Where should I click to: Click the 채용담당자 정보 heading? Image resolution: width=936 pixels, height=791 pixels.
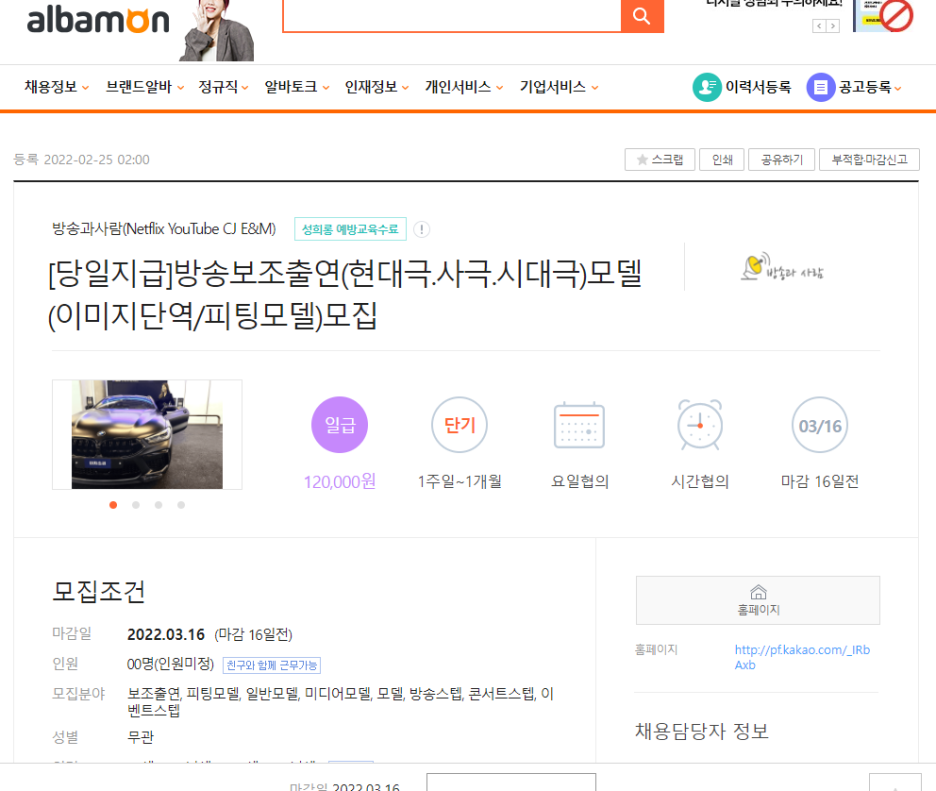tap(702, 731)
